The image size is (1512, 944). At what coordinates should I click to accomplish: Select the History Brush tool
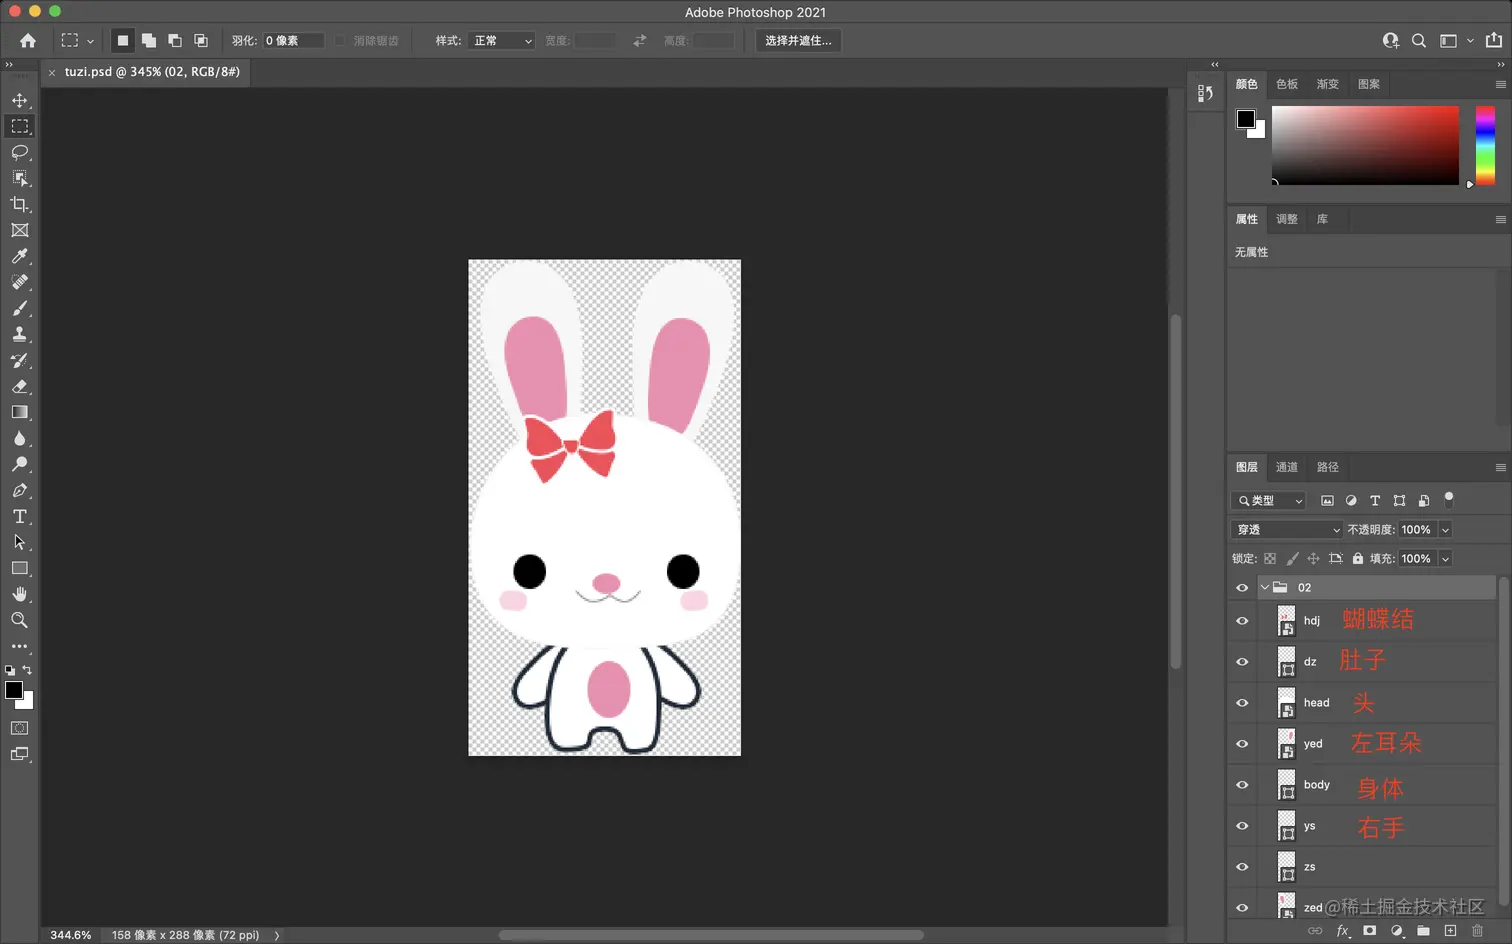[x=20, y=360]
